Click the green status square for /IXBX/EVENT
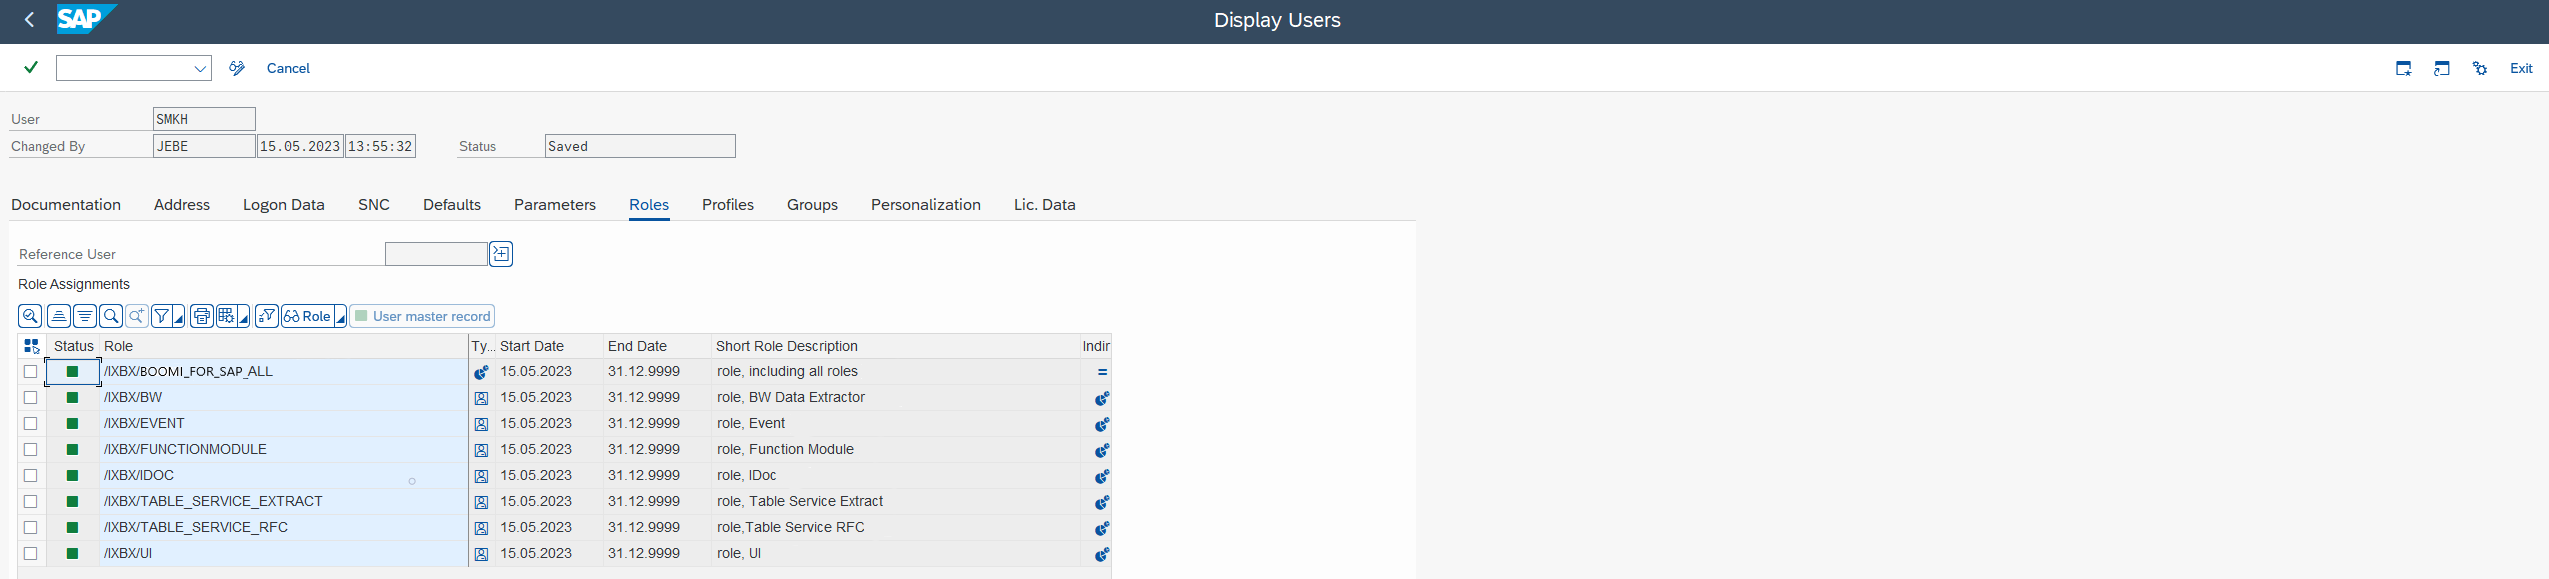 click(x=72, y=424)
